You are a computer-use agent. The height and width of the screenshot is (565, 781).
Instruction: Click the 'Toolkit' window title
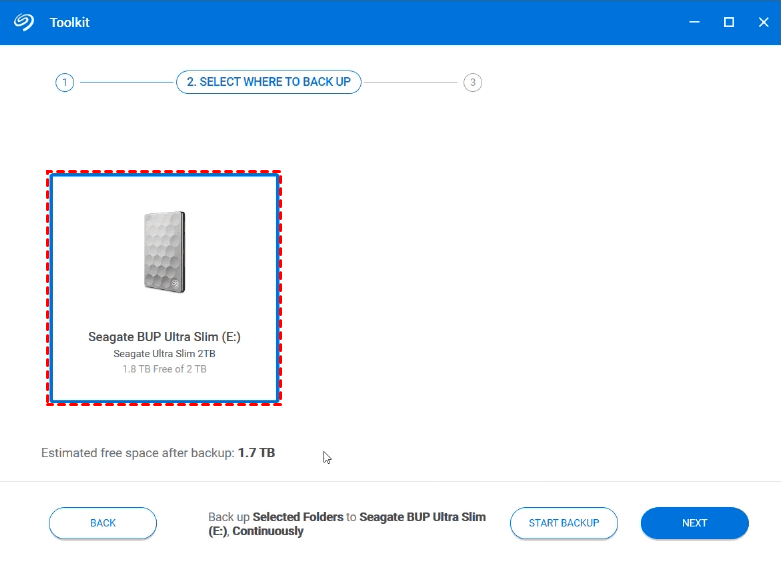[69, 22]
